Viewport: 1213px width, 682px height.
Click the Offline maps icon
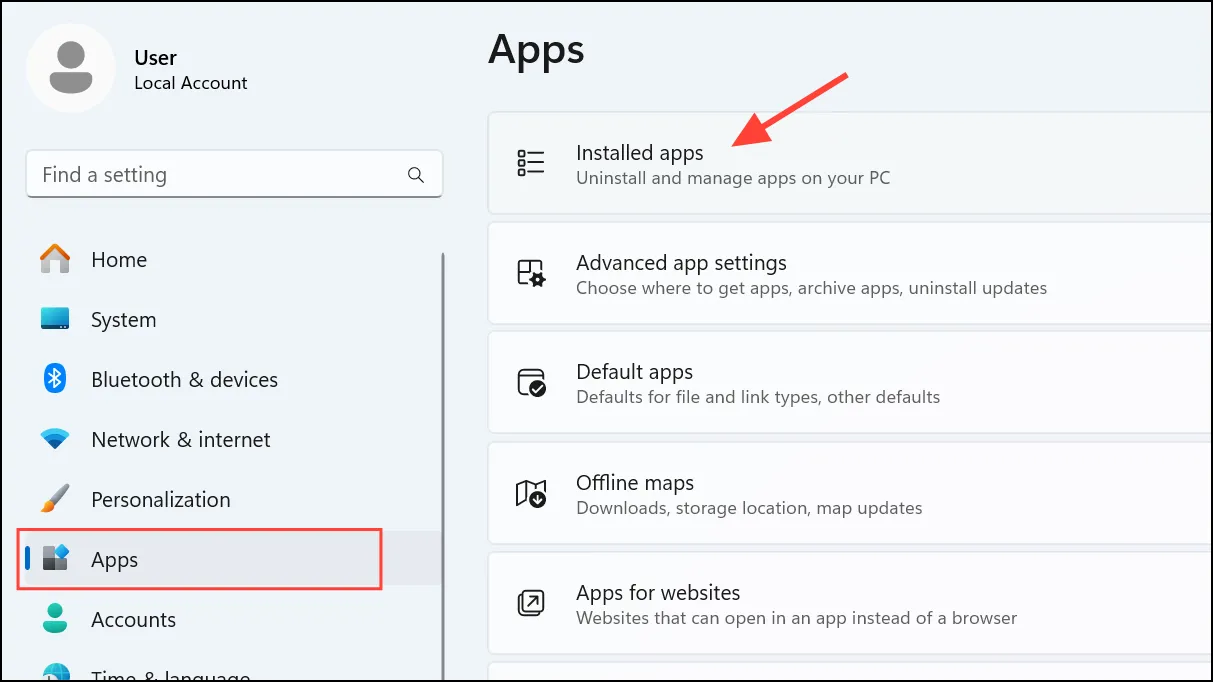[531, 493]
